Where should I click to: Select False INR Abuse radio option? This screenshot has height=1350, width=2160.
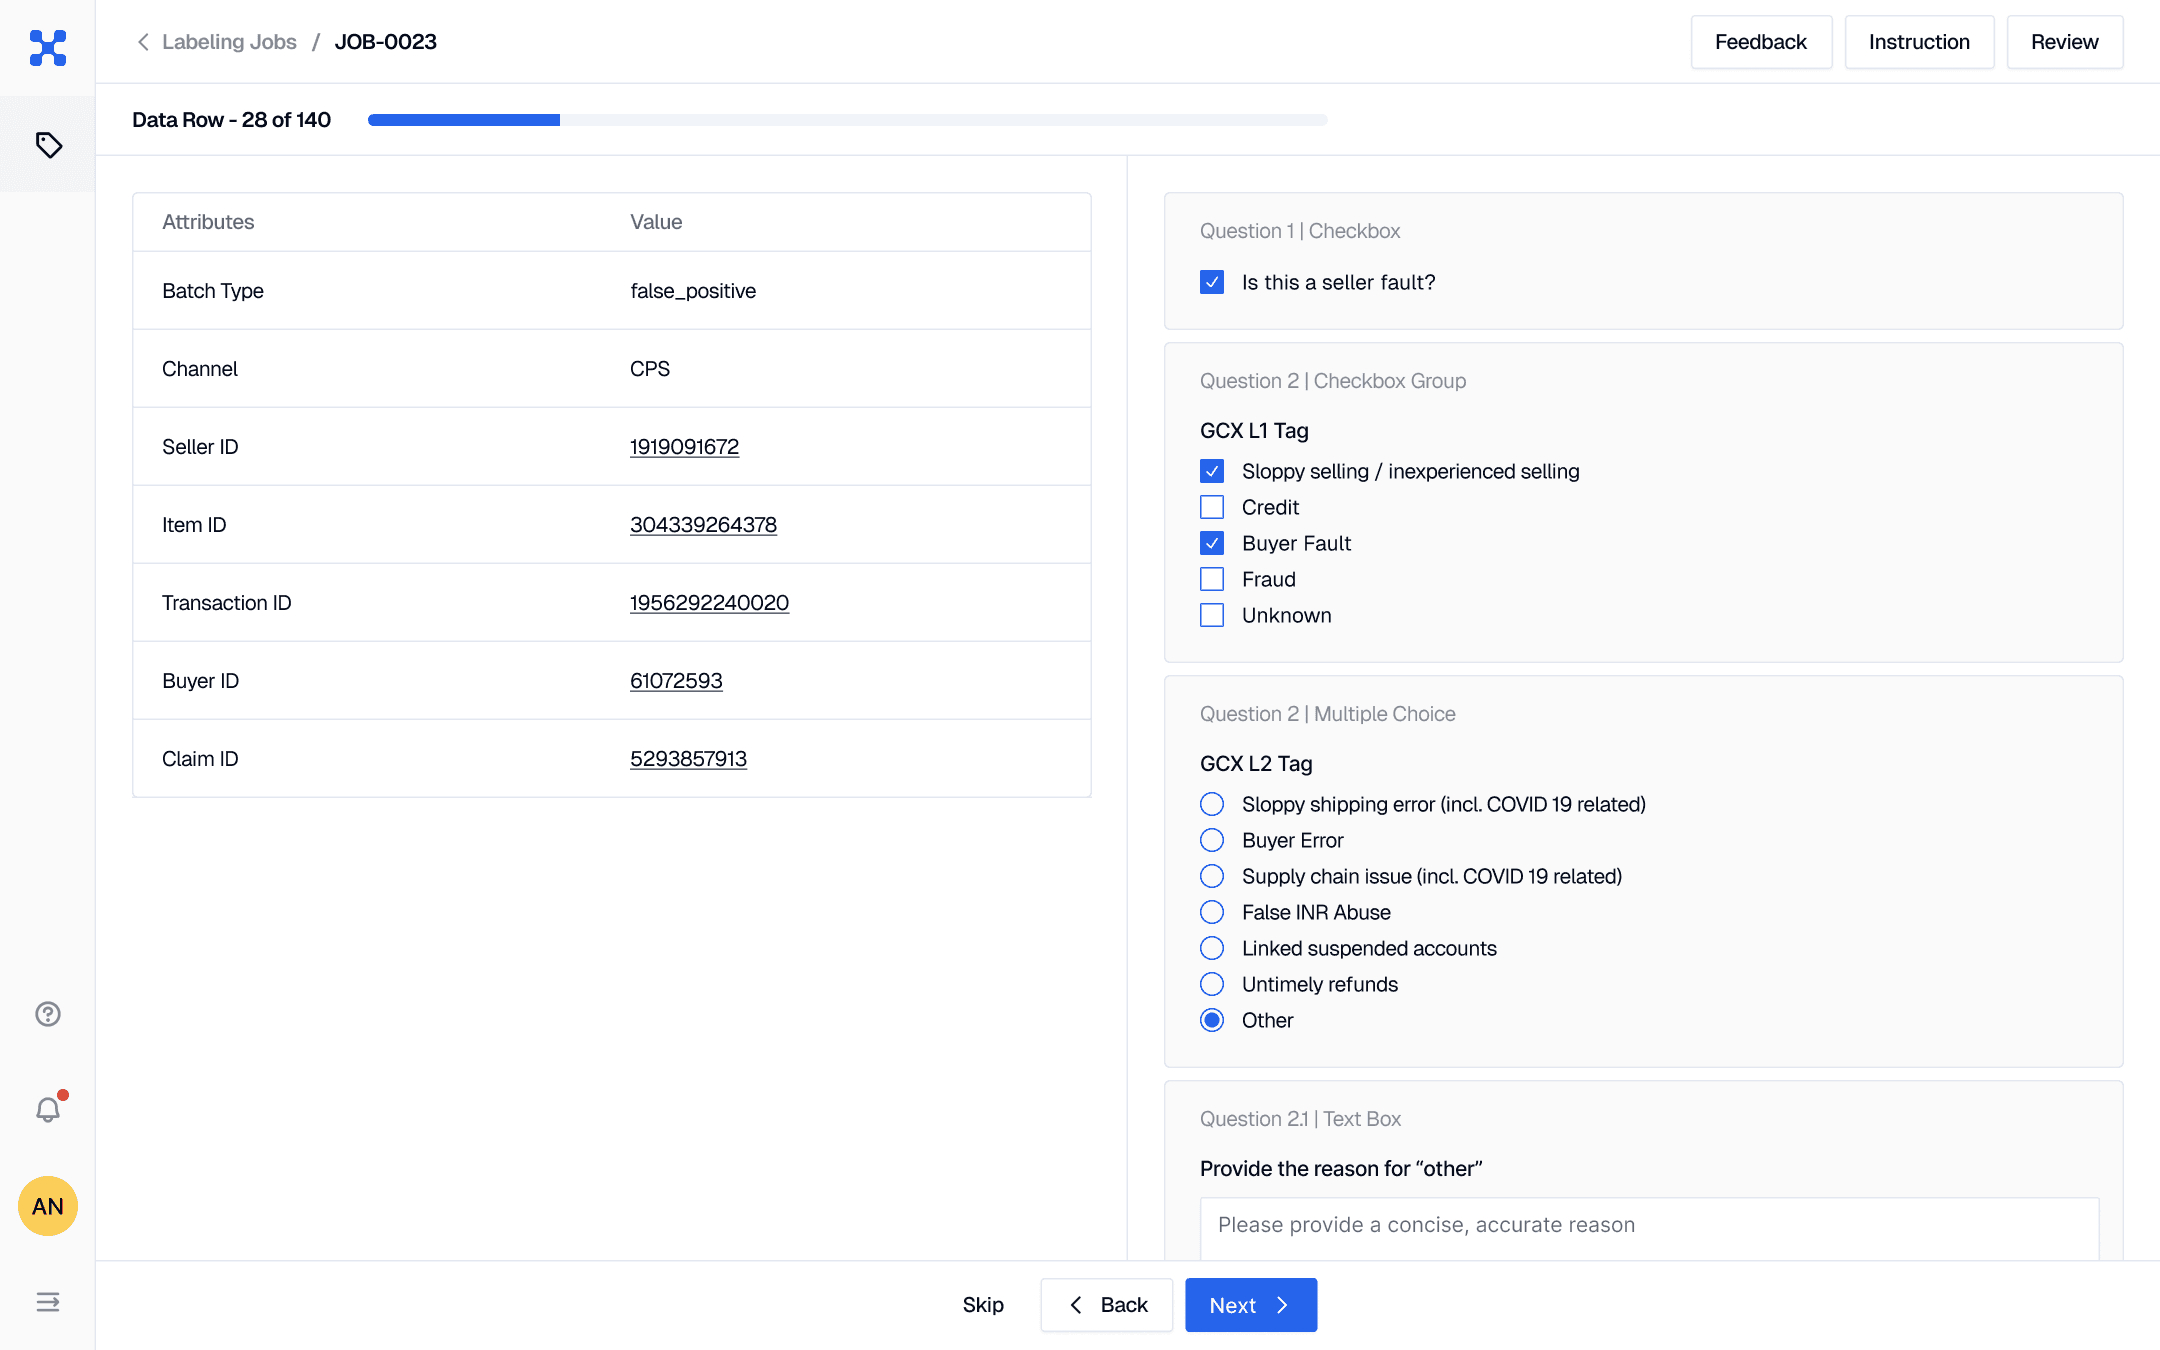tap(1212, 912)
